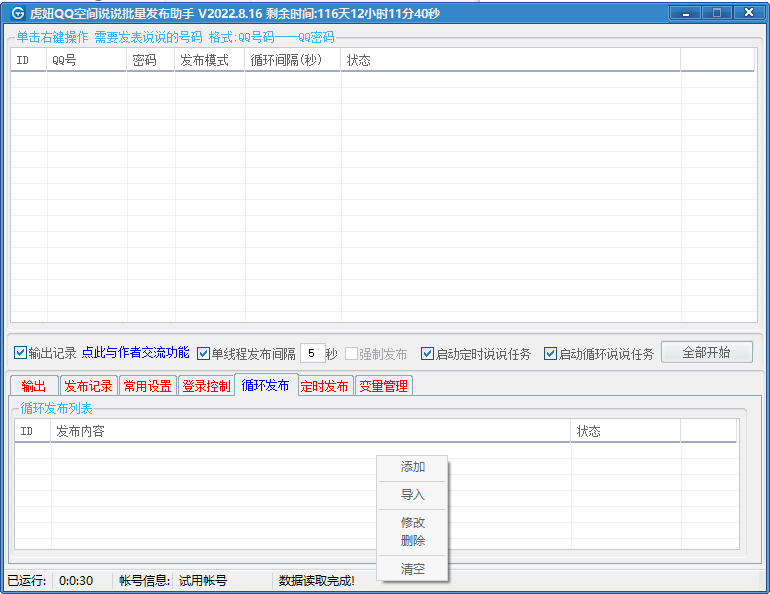
Task: Click the ID header in loop publish list
Action: pos(33,431)
